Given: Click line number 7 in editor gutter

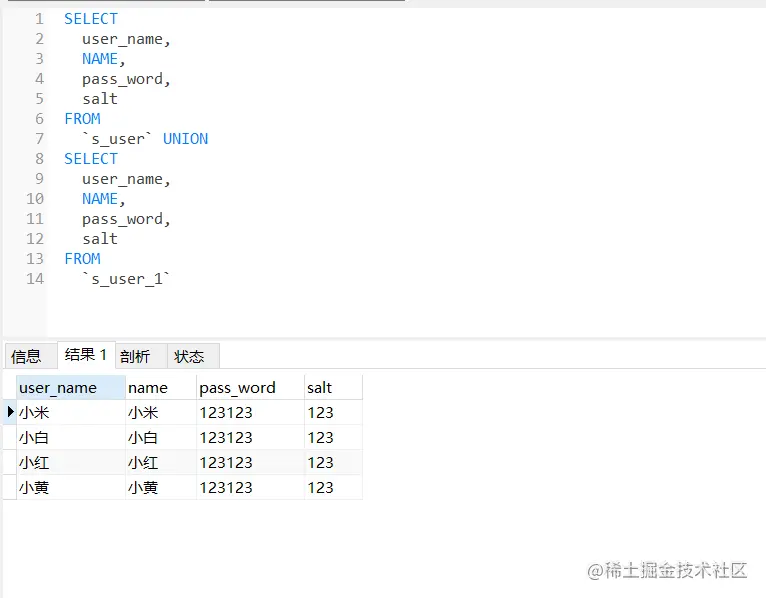Looking at the screenshot, I should pyautogui.click(x=39, y=139).
